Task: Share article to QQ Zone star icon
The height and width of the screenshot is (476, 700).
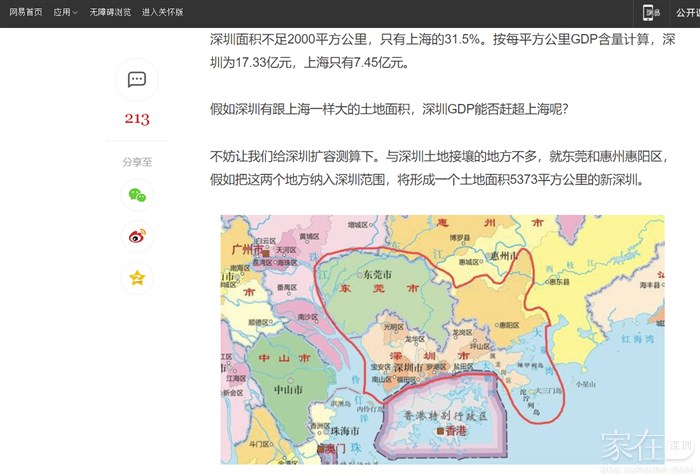Action: 137,278
